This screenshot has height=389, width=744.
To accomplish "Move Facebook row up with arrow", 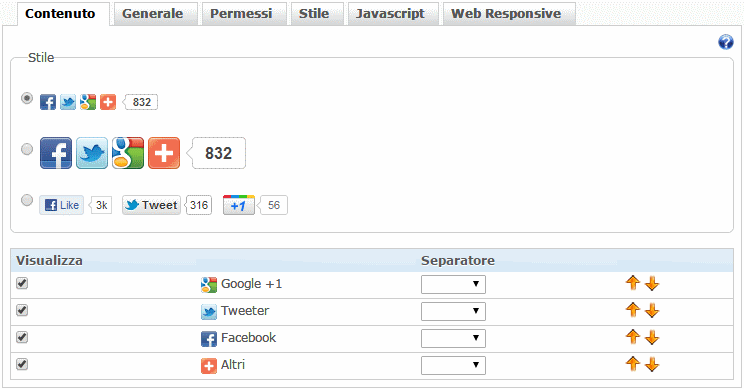I will tap(632, 337).
